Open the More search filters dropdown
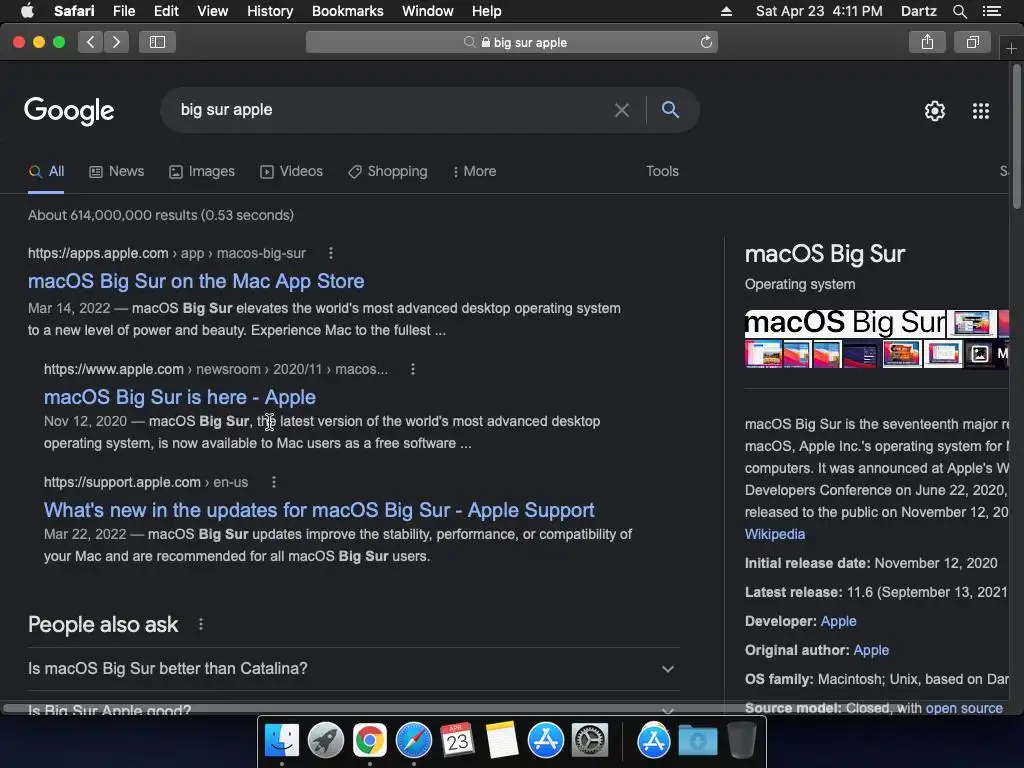 click(x=474, y=171)
